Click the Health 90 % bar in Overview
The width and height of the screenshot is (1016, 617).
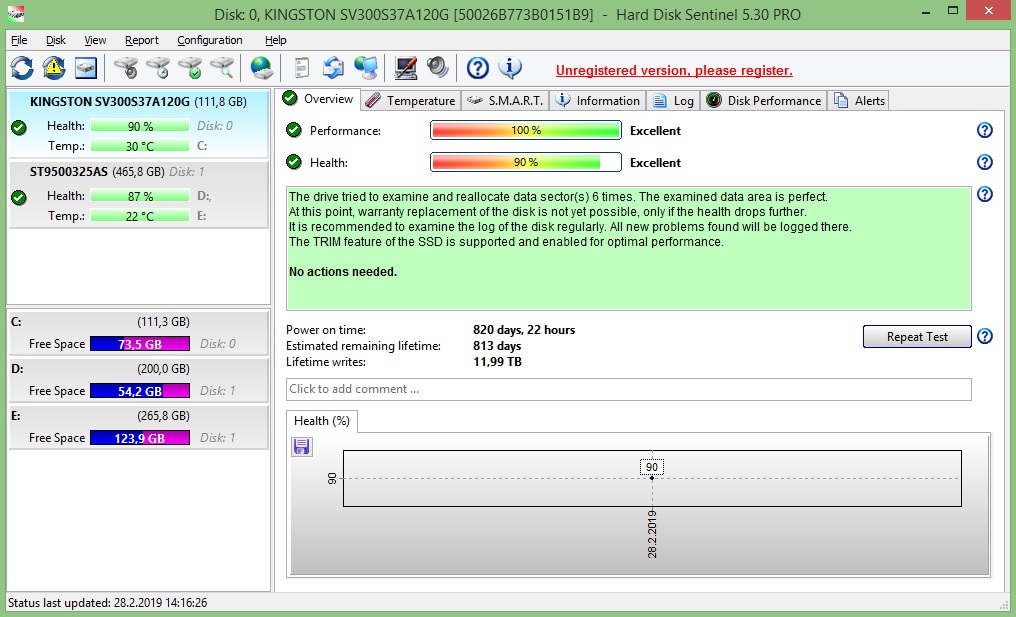click(x=525, y=162)
